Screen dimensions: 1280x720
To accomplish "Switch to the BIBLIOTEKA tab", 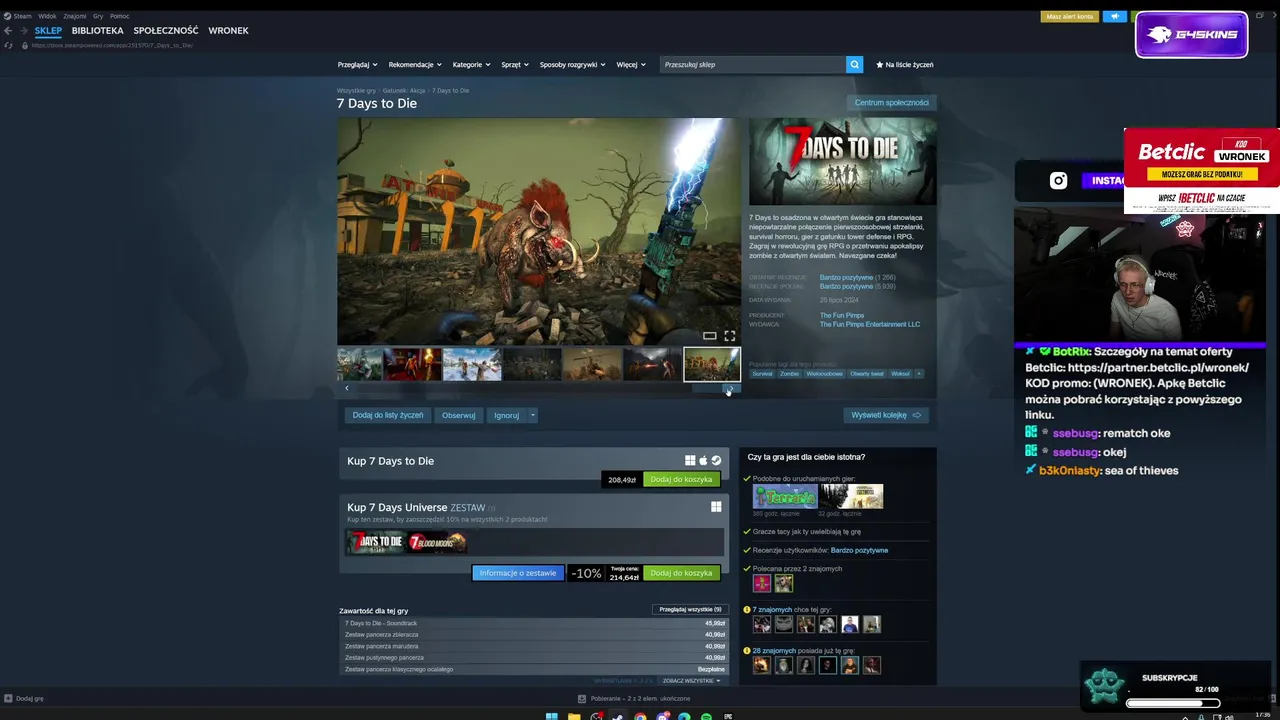I will (x=98, y=31).
